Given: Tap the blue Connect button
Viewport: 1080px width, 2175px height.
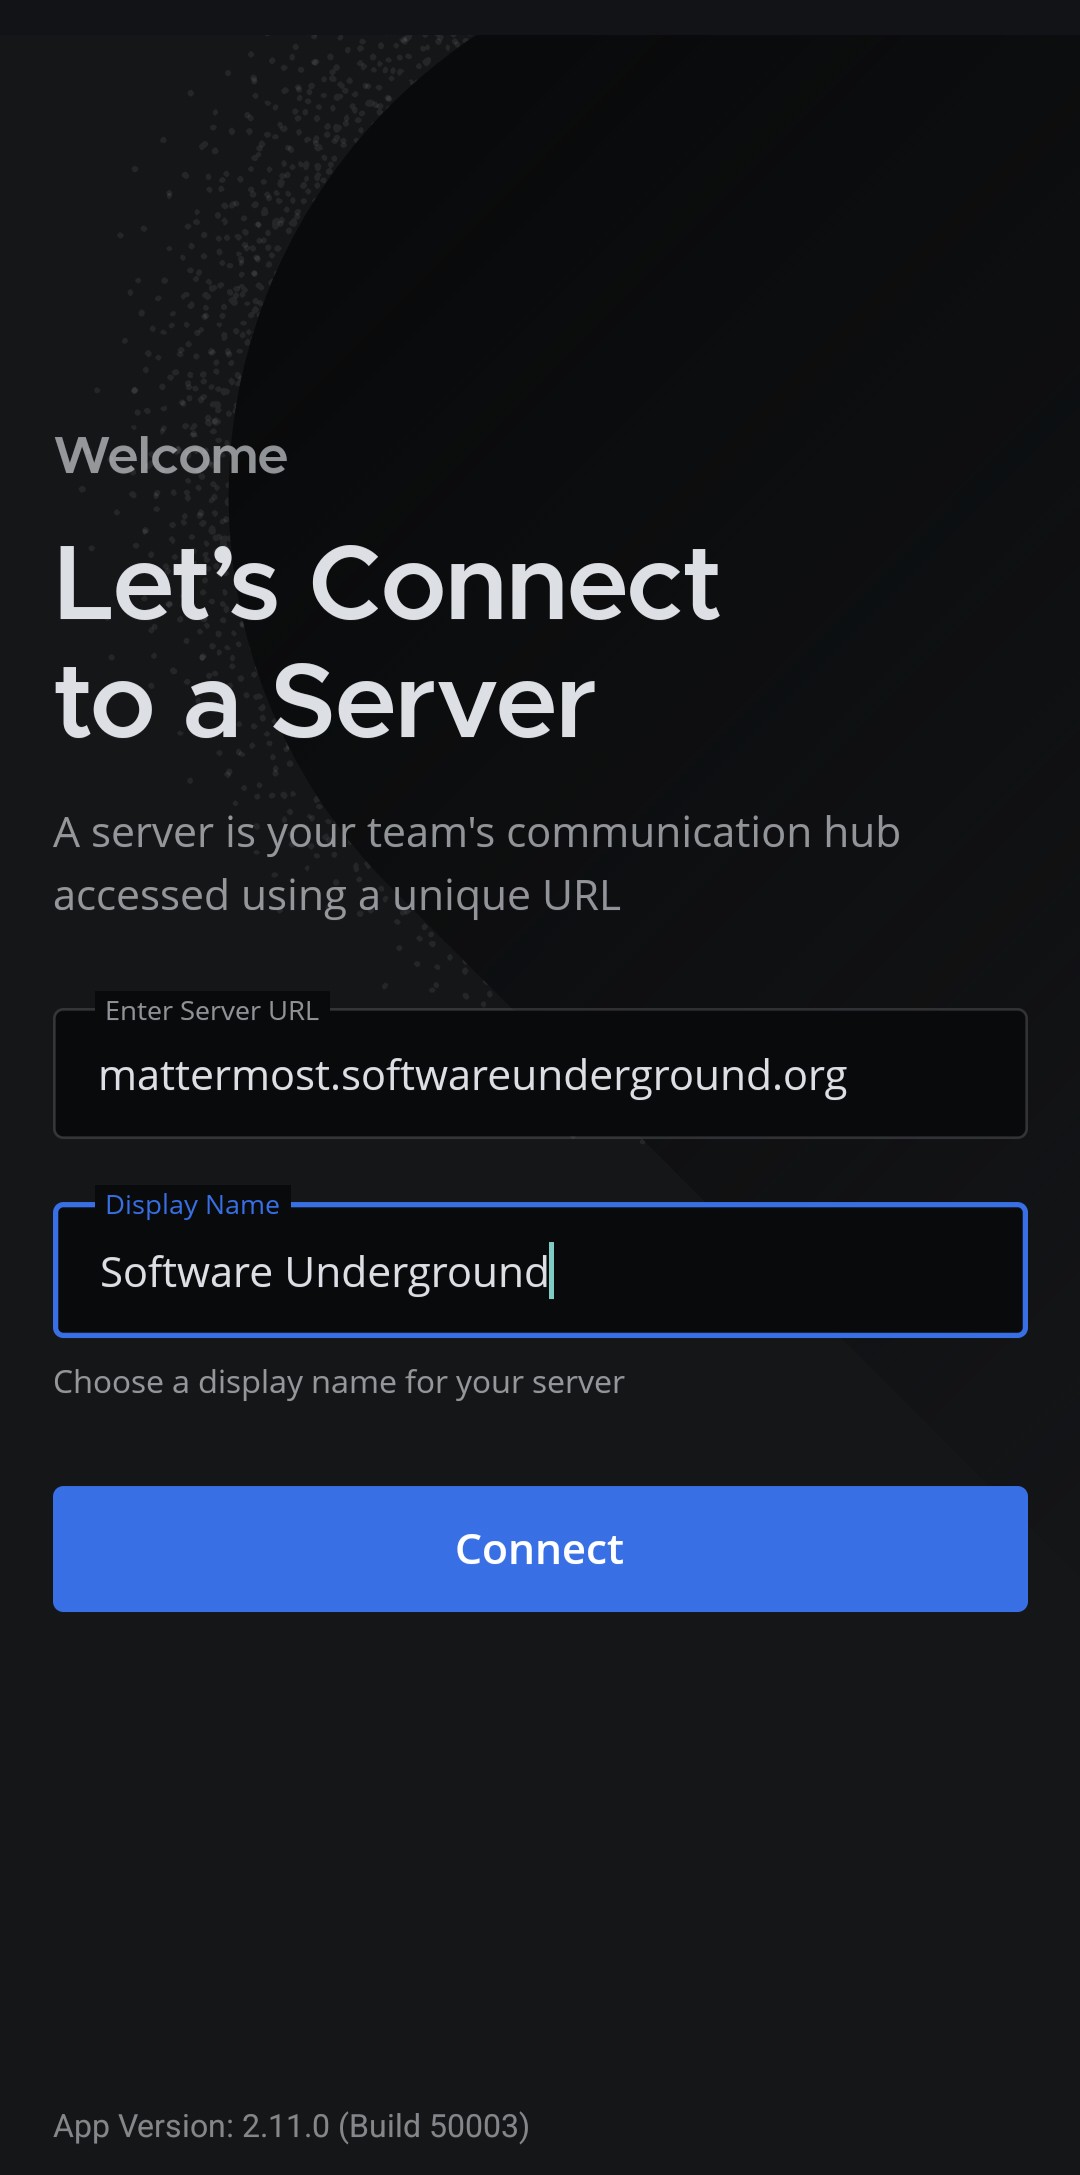Looking at the screenshot, I should pos(540,1548).
